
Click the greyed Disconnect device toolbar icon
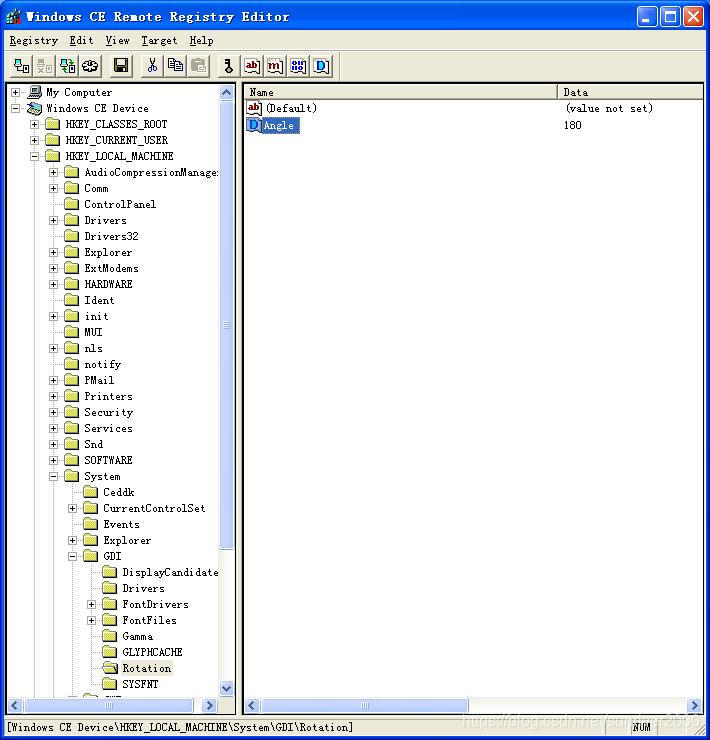click(x=44, y=66)
